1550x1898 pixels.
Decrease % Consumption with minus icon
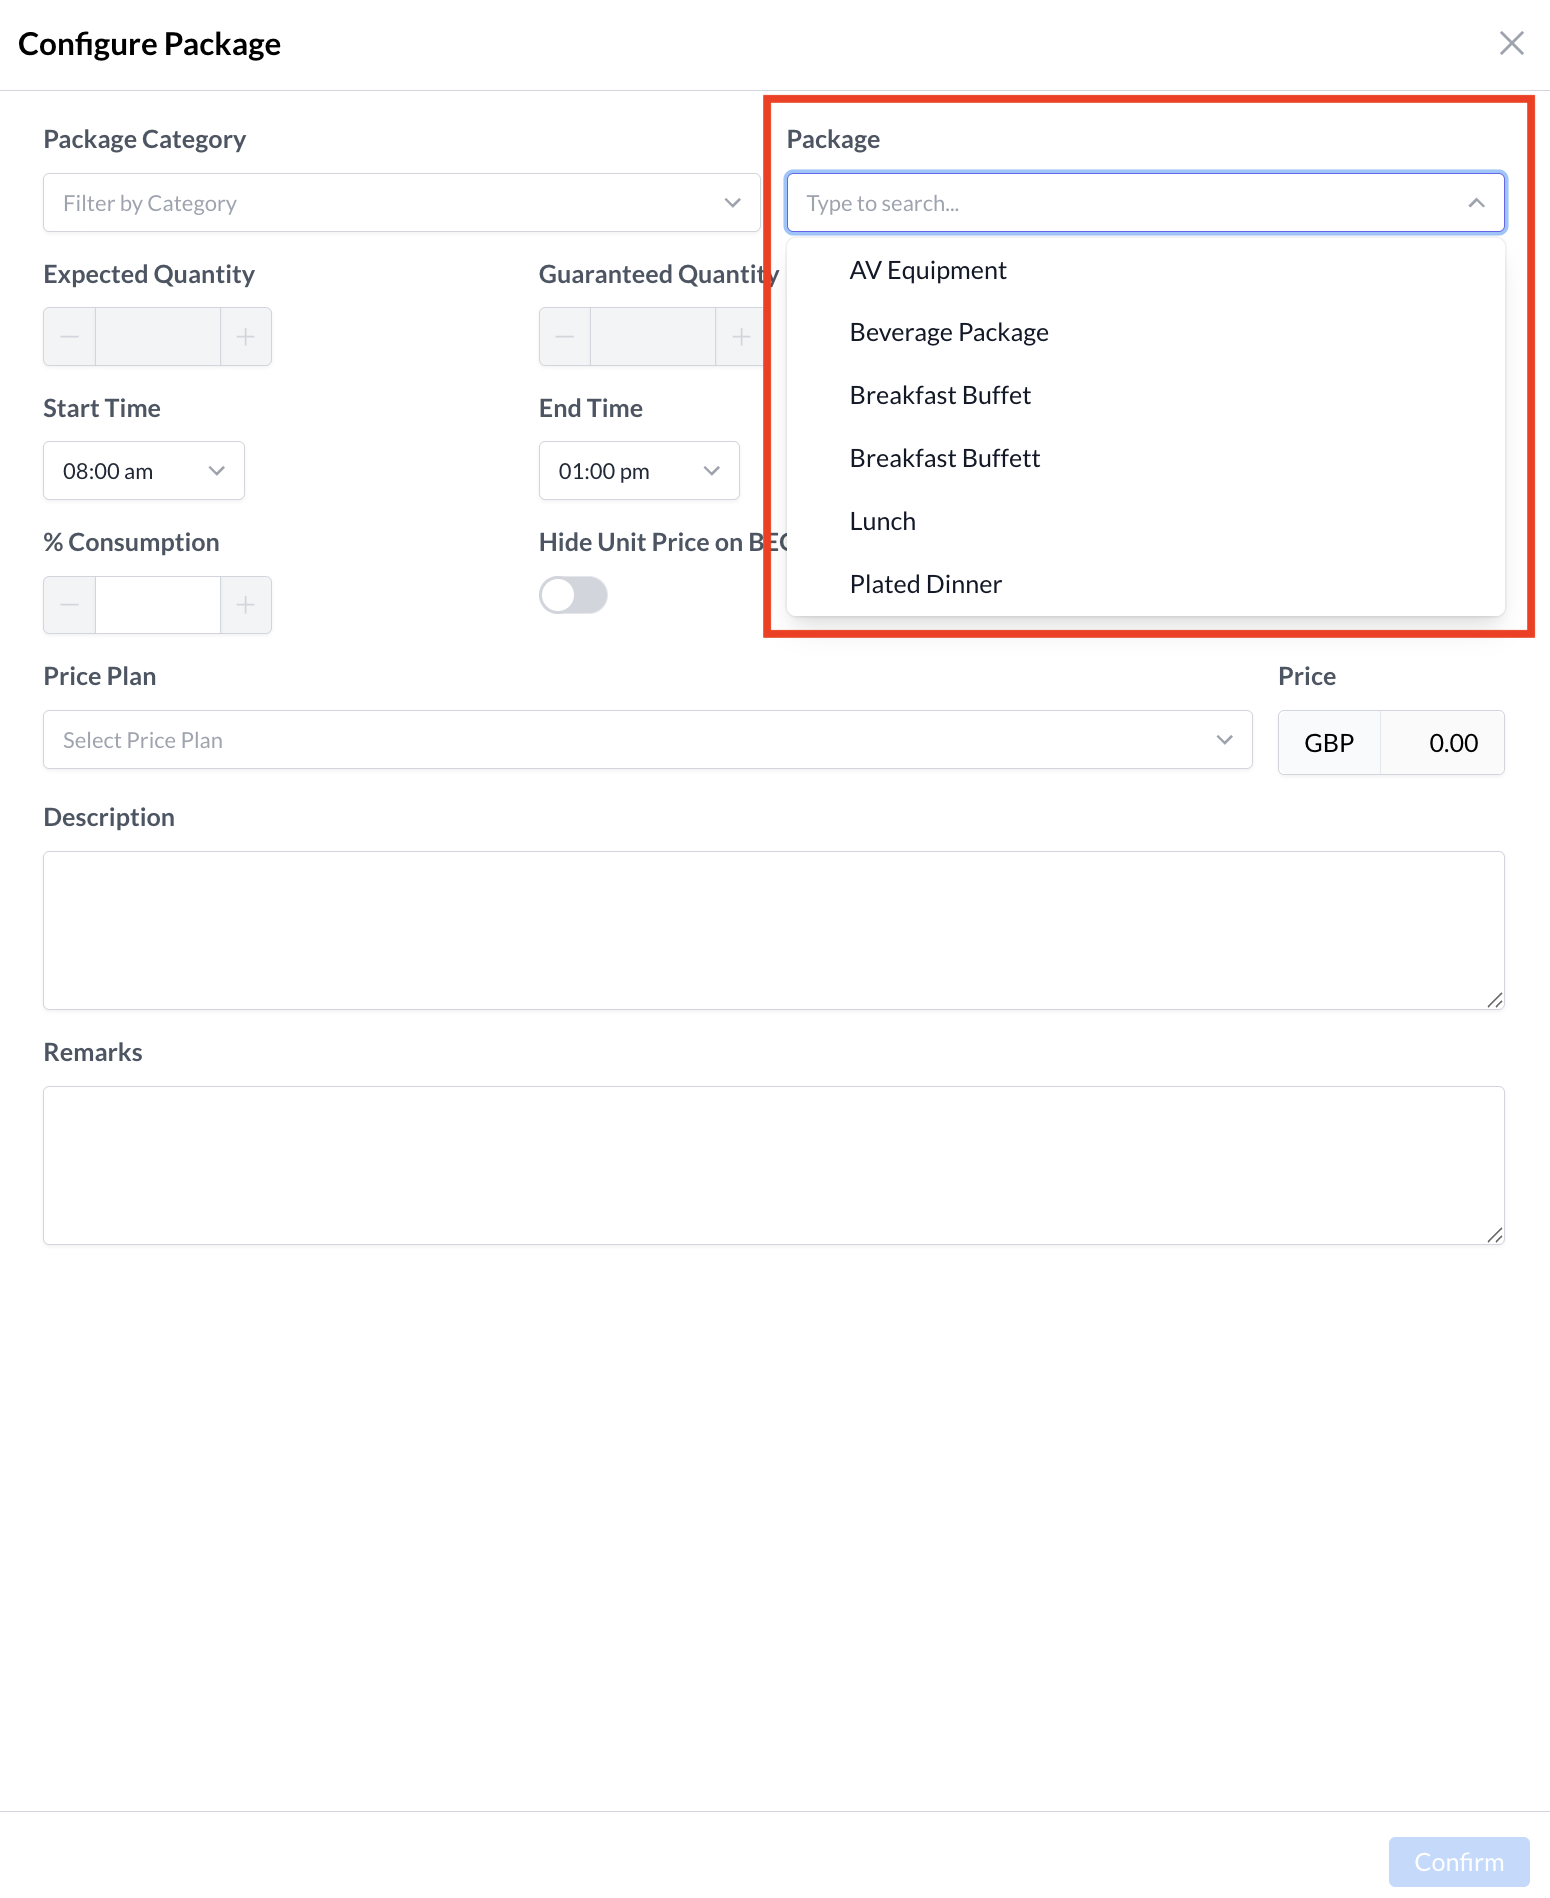click(70, 605)
